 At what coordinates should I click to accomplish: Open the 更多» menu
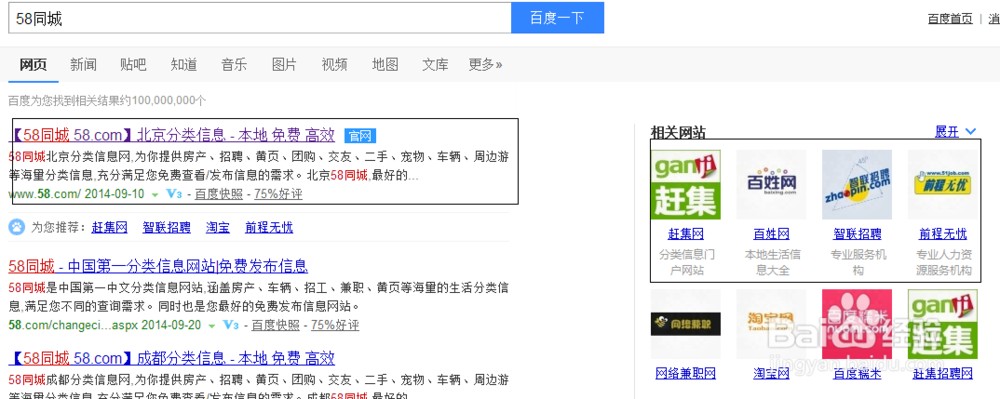(x=485, y=64)
